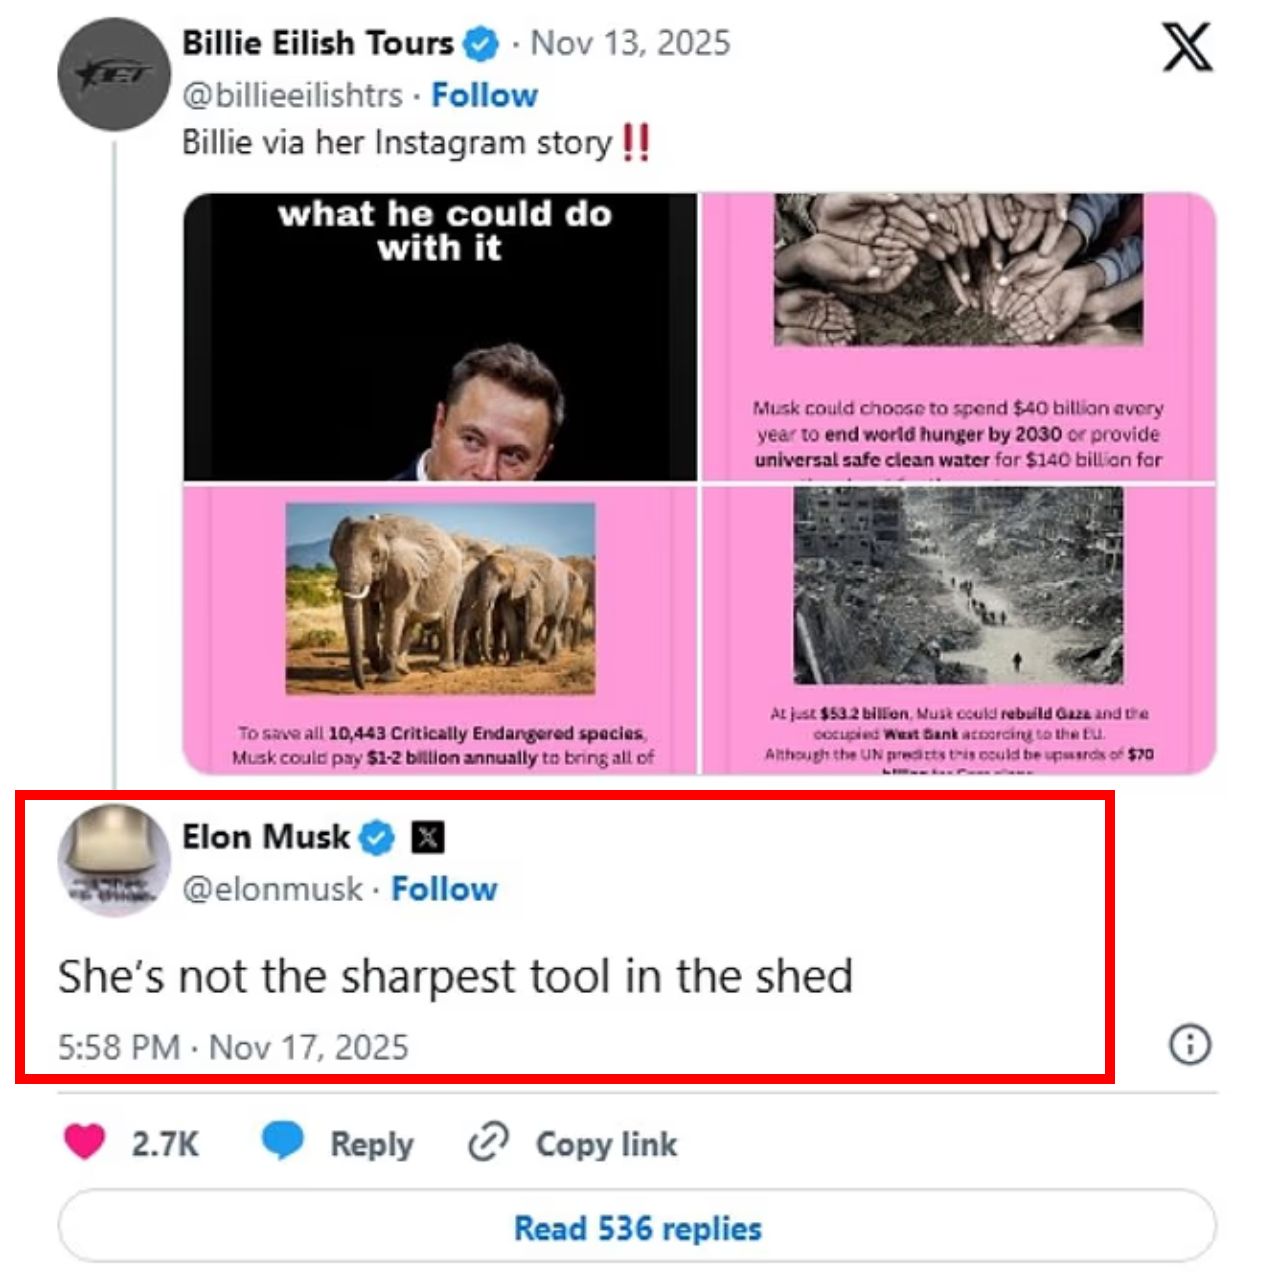Click the Copy link text
Image resolution: width=1280 pixels, height=1280 pixels.
tap(606, 1144)
